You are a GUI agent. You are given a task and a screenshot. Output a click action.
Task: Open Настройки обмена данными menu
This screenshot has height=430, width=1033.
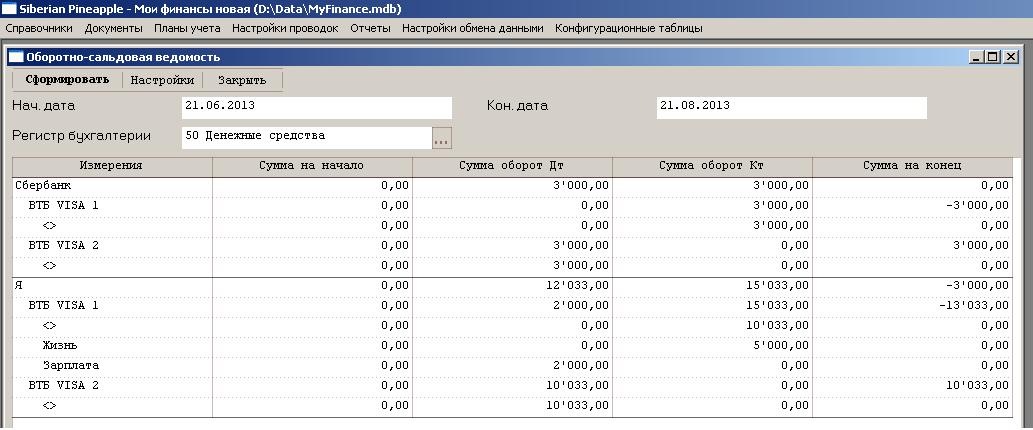pyautogui.click(x=472, y=28)
